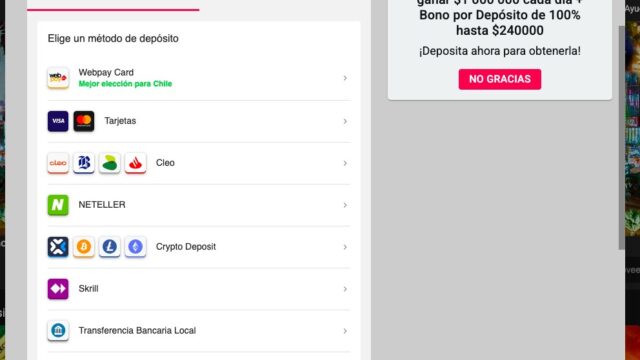Select the Ethereum icon
This screenshot has height=360, width=640.
(x=135, y=247)
